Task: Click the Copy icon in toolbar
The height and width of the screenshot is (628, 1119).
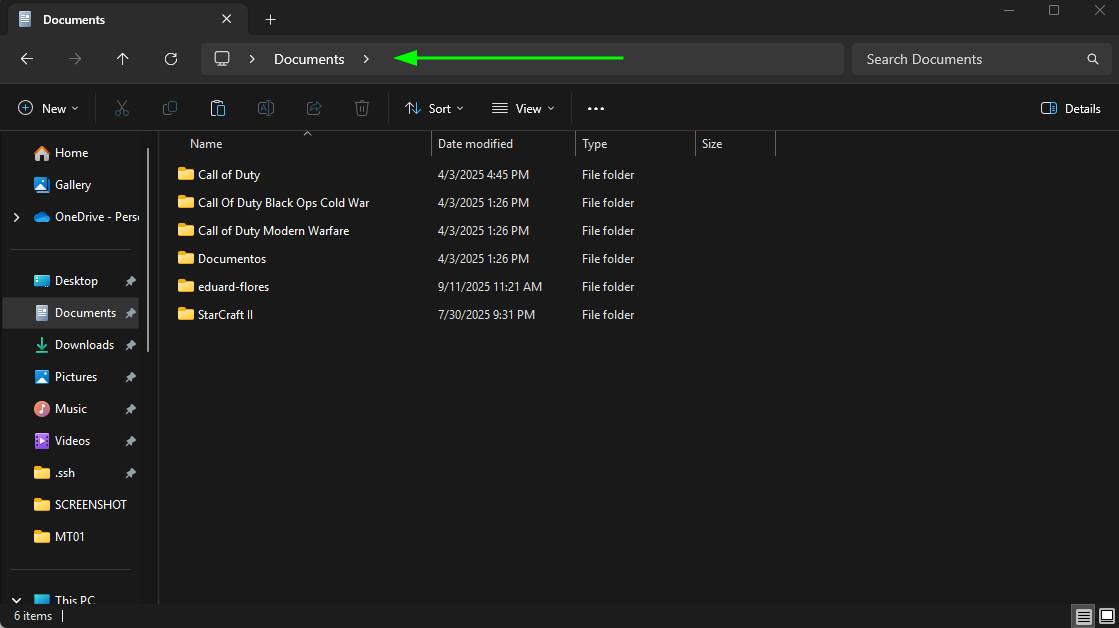Action: tap(170, 108)
